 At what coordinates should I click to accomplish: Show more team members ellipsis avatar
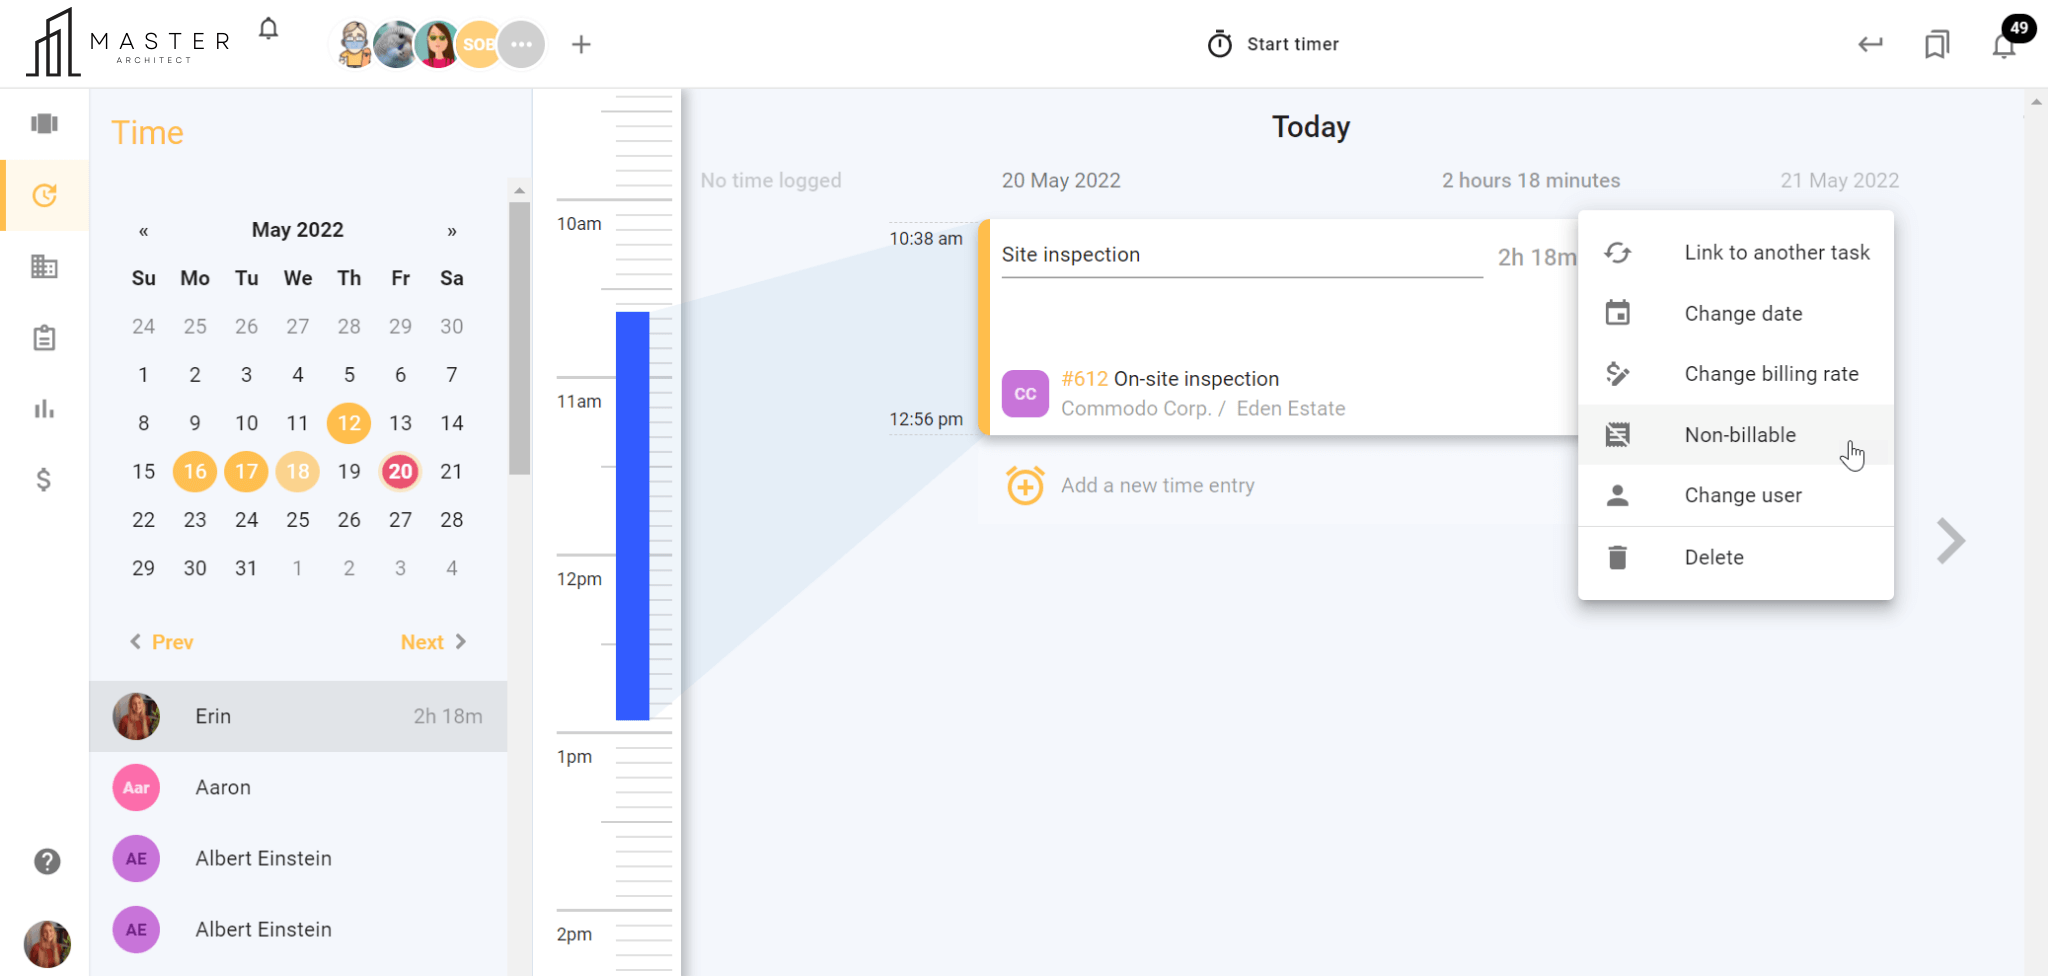pos(521,44)
